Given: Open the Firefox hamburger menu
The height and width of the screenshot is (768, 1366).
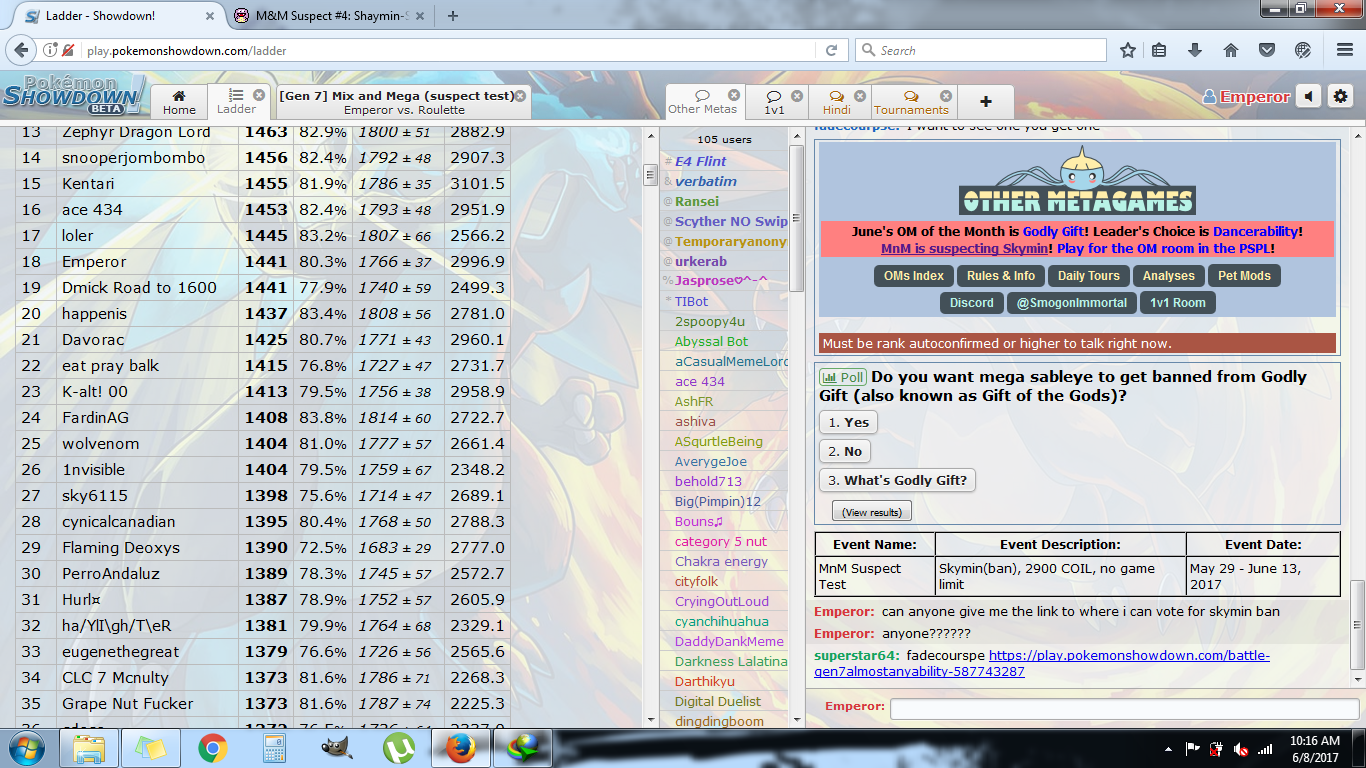Looking at the screenshot, I should click(1343, 50).
